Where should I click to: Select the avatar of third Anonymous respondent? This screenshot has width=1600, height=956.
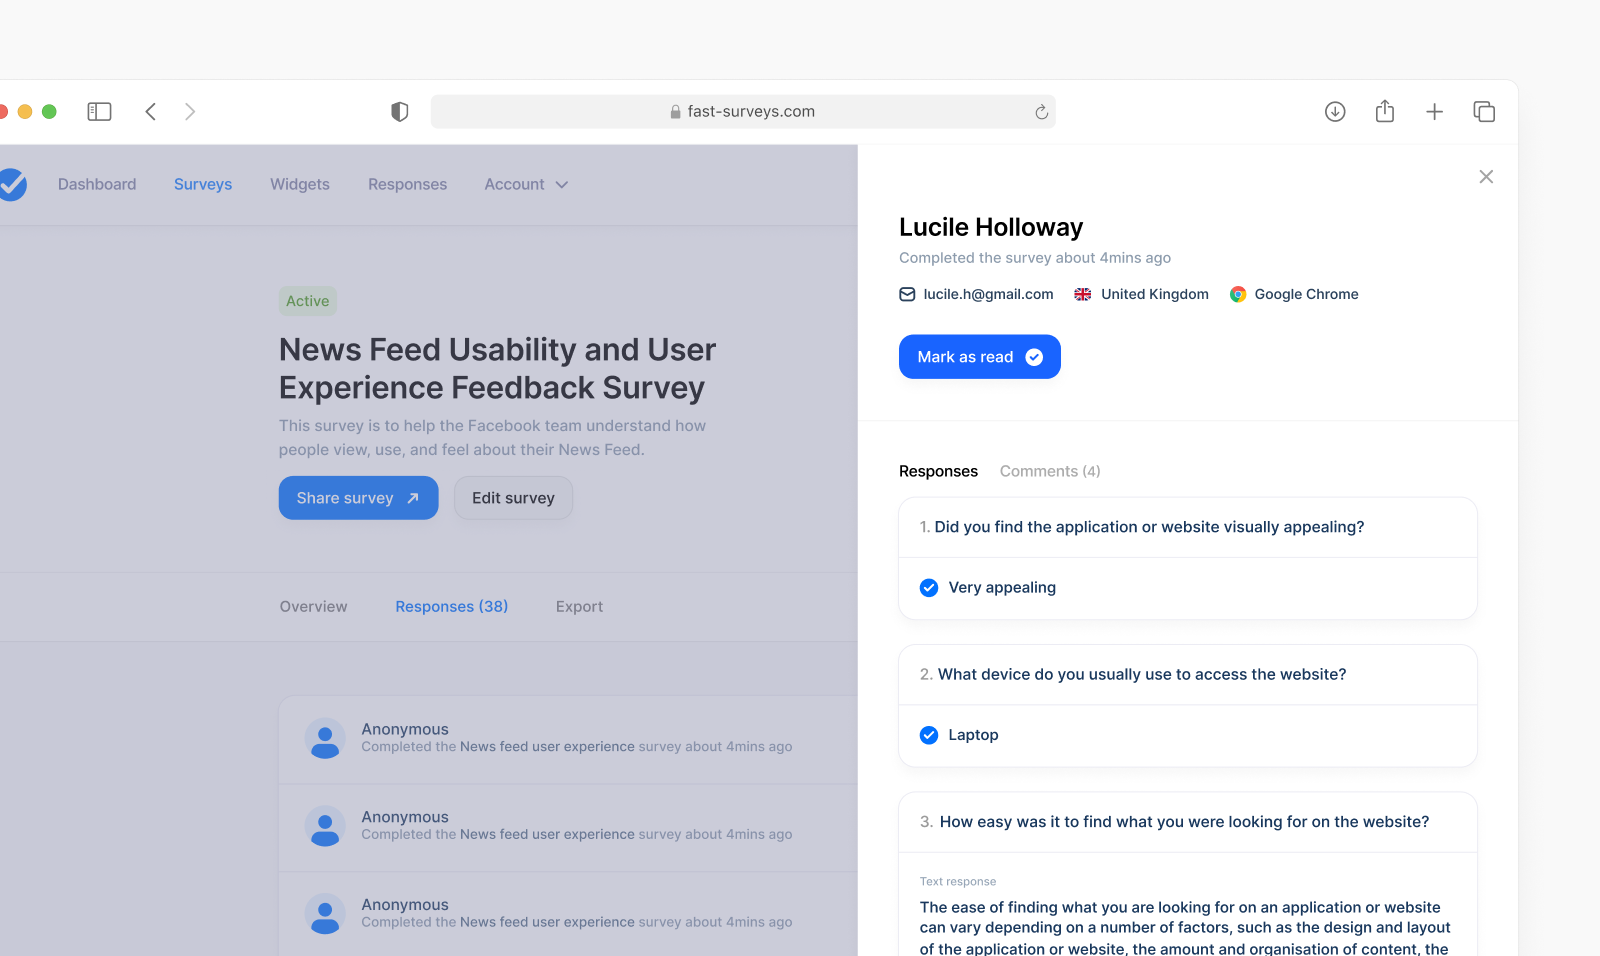pyautogui.click(x=325, y=914)
